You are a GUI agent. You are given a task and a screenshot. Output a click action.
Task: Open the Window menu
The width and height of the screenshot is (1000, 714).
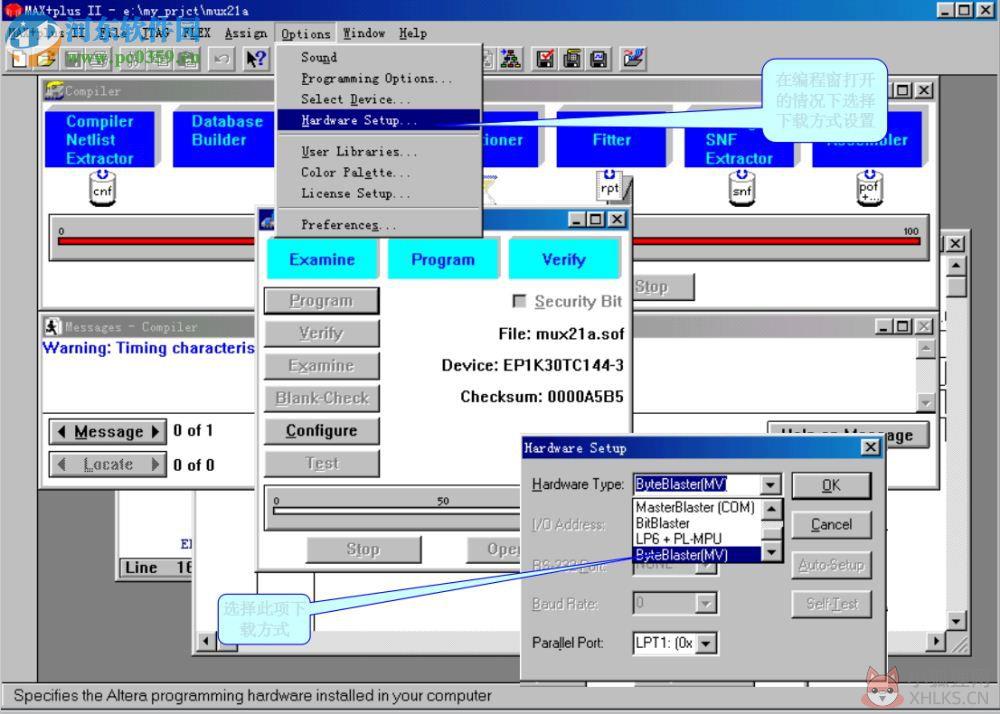point(364,33)
